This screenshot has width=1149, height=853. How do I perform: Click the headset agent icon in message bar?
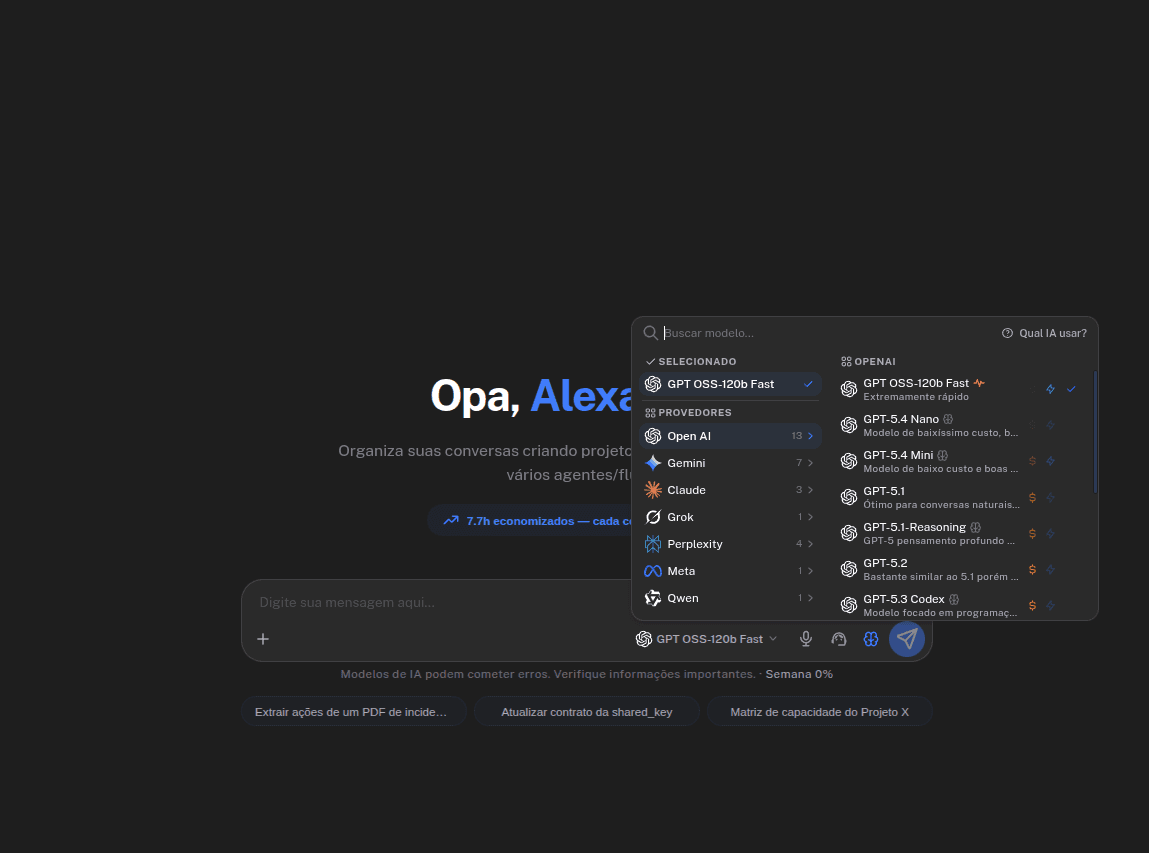tap(838, 639)
